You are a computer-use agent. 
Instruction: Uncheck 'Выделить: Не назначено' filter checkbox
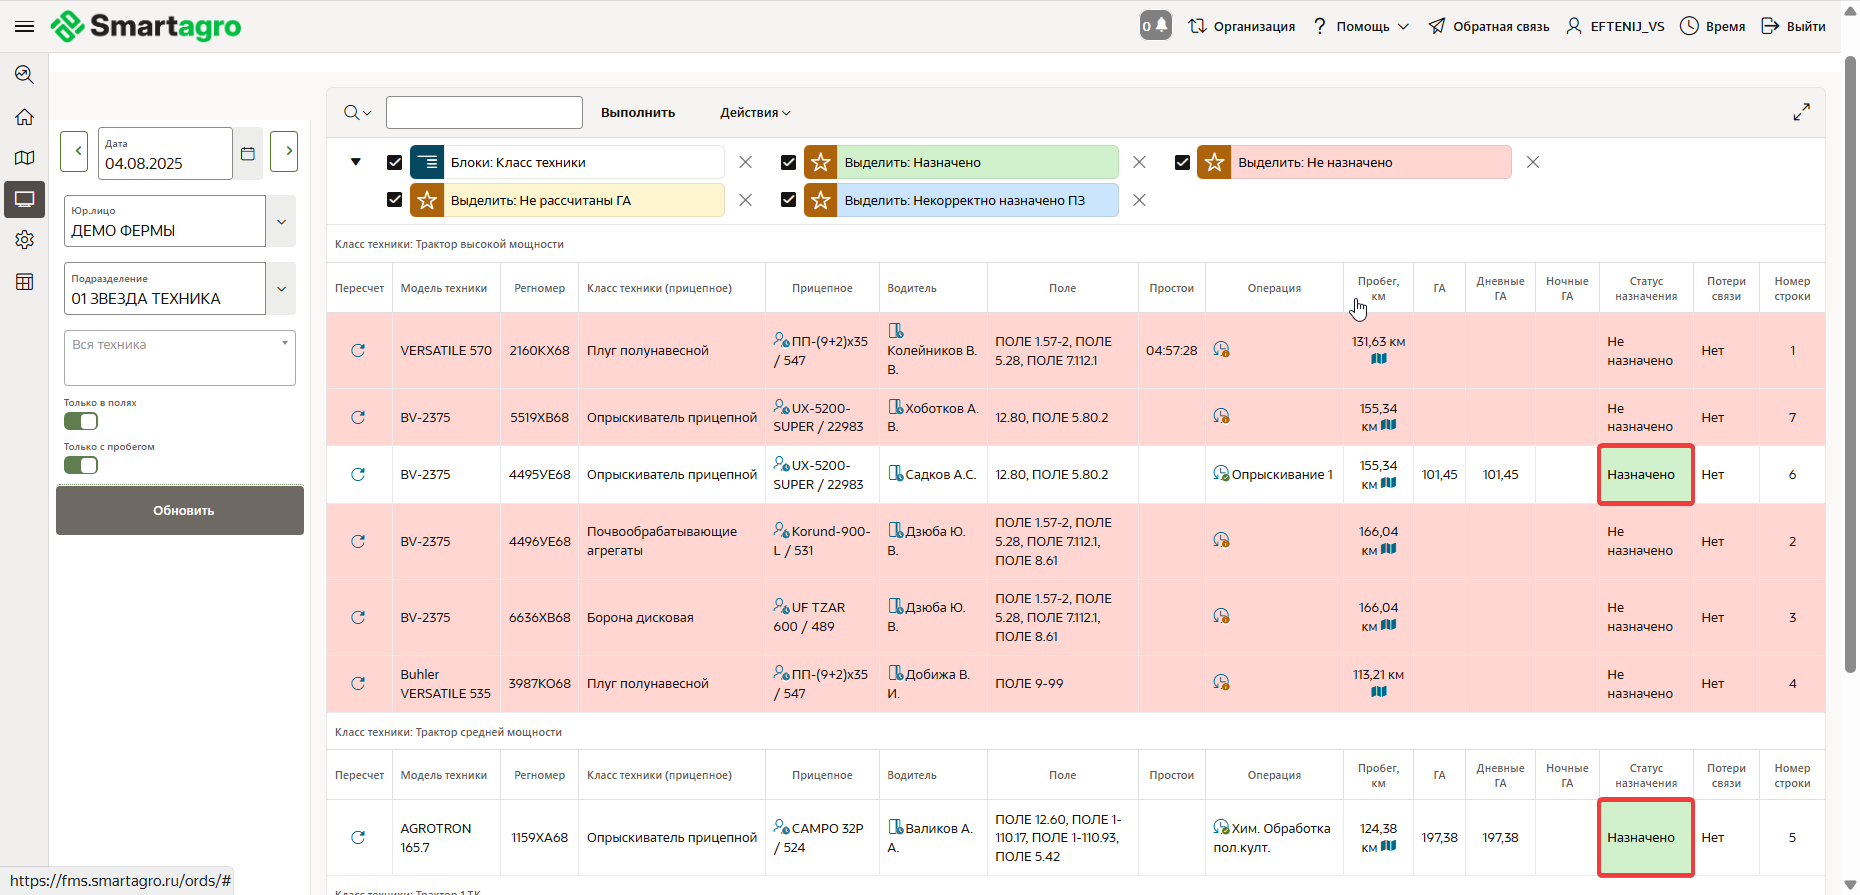click(x=1182, y=162)
